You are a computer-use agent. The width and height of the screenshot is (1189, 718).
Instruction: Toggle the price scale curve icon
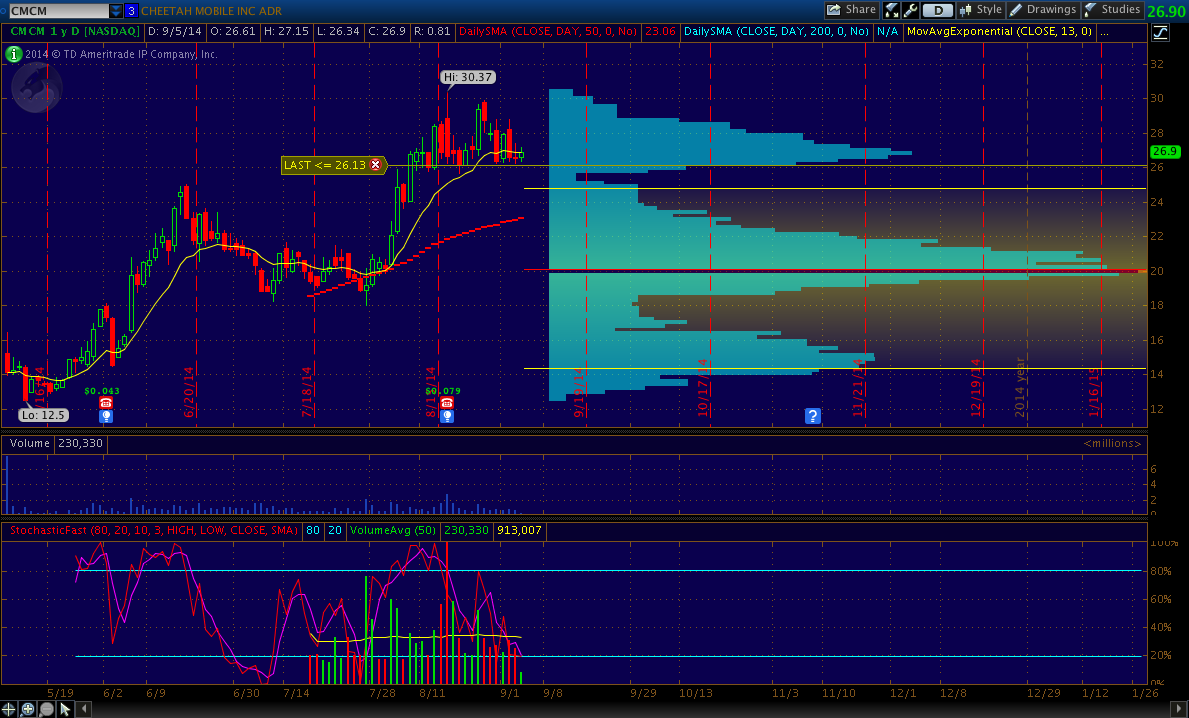1159,33
